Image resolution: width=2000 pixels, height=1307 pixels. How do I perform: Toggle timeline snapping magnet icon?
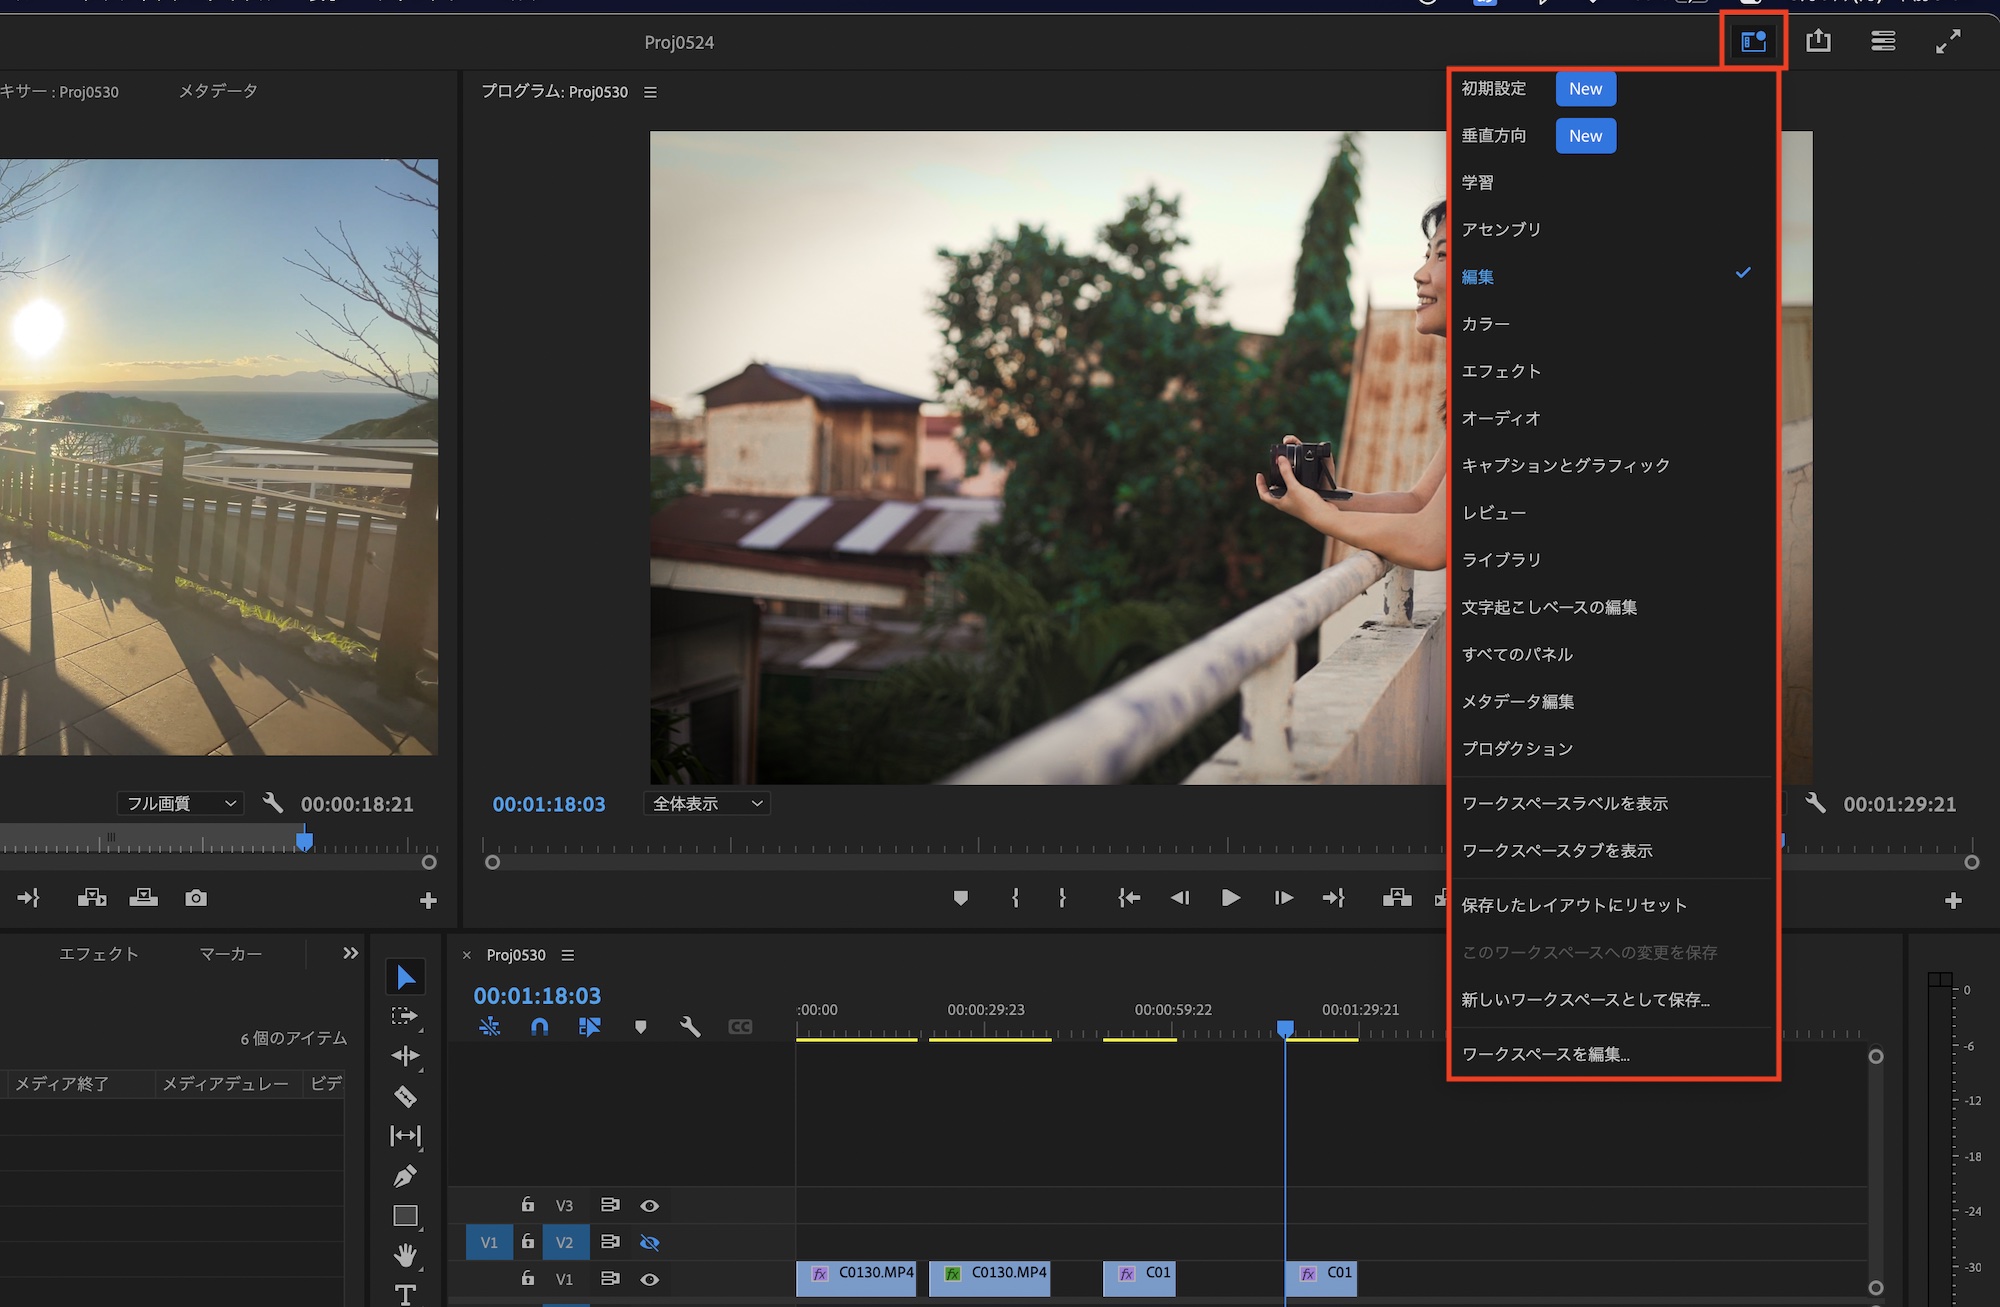(x=539, y=1026)
